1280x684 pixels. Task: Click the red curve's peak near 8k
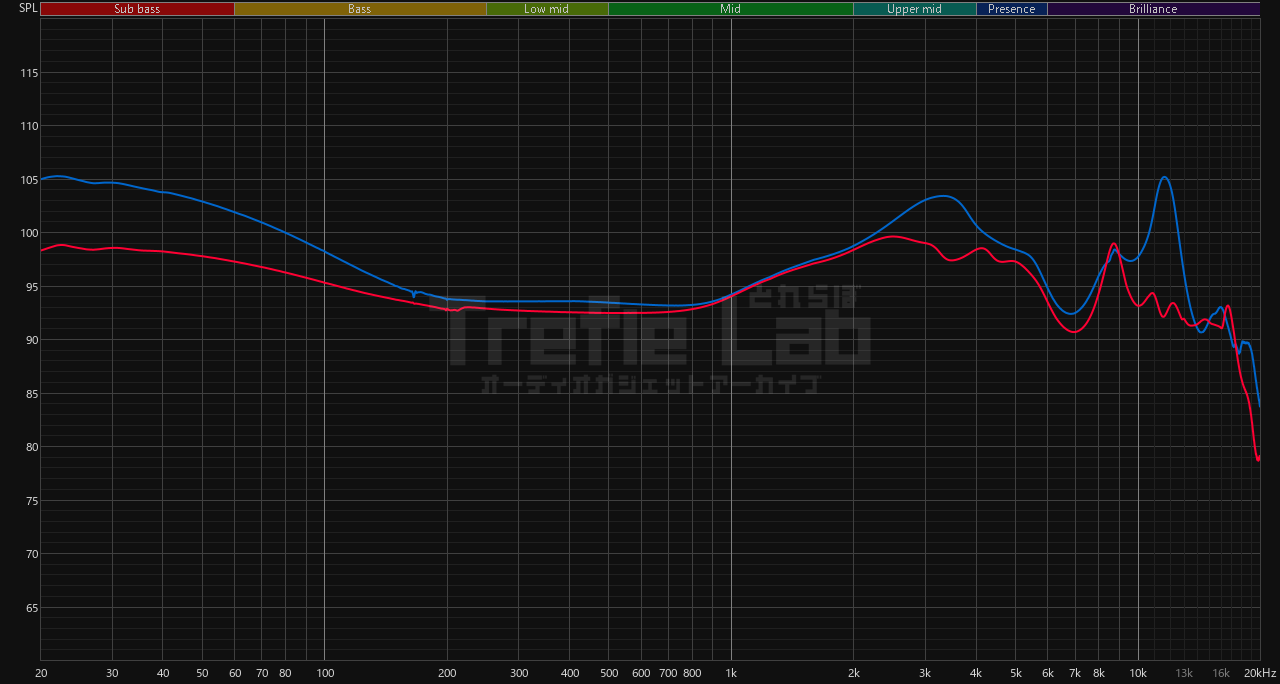tap(1112, 244)
